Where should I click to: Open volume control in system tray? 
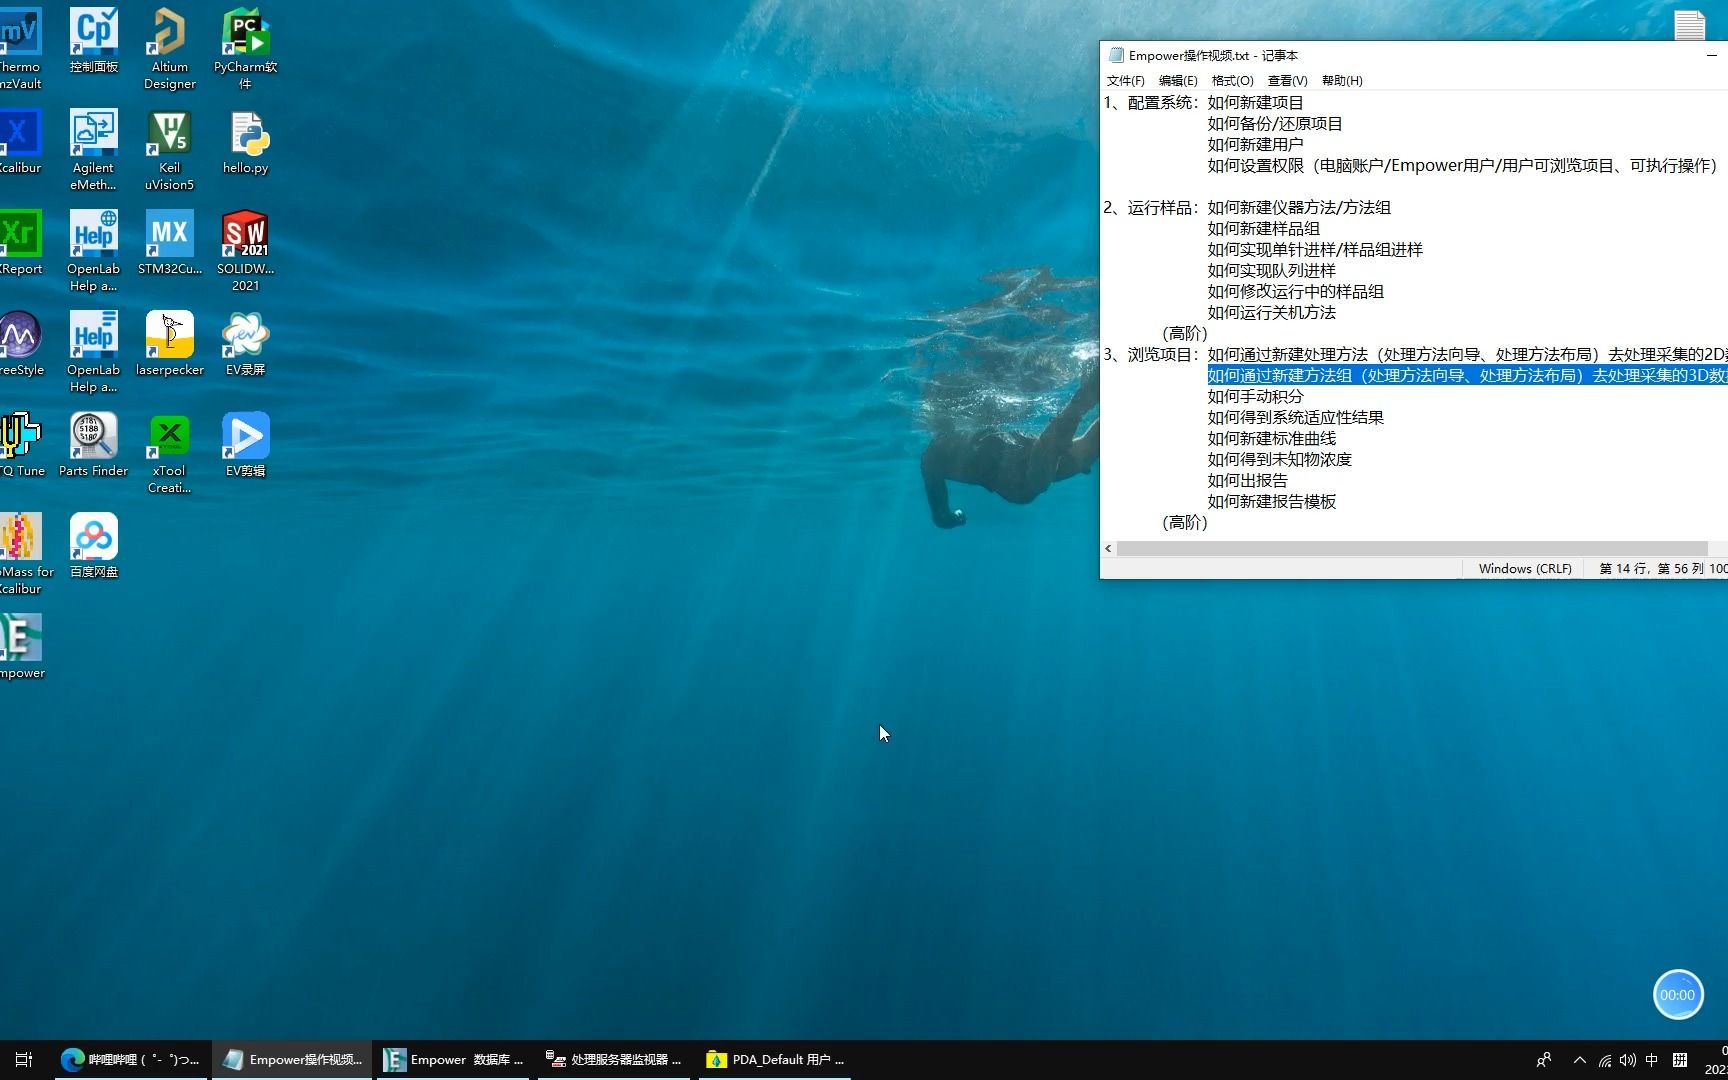click(x=1628, y=1060)
